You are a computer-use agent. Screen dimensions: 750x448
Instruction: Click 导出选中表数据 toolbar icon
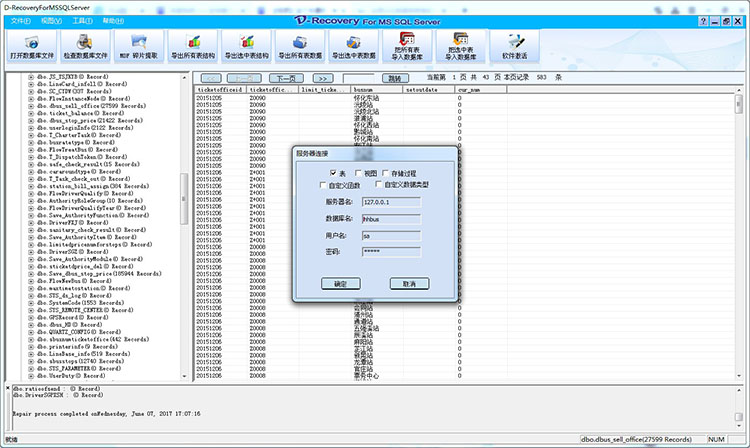click(x=354, y=47)
